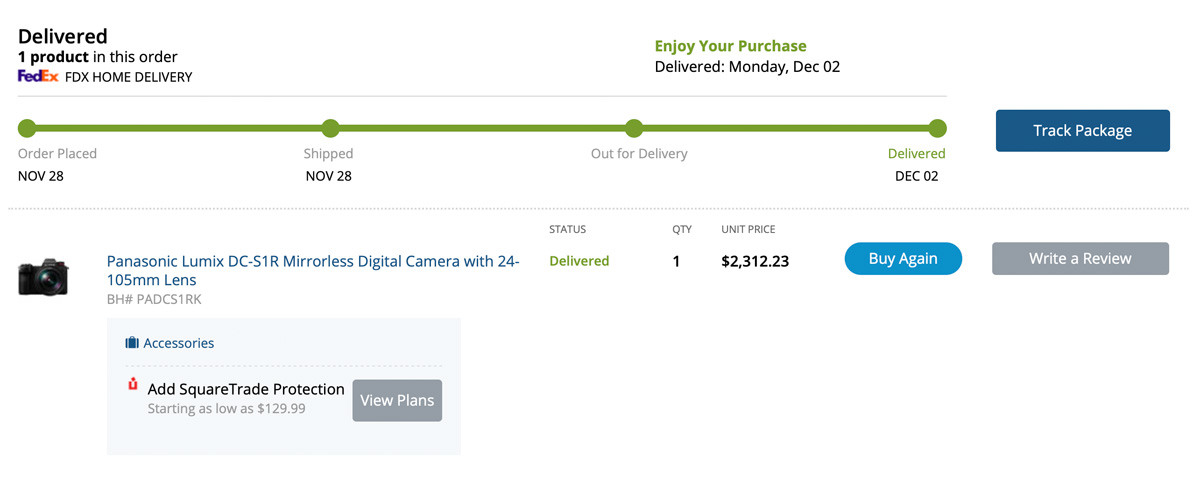Click progress bar between Order Placed and Shipped

(x=180, y=128)
